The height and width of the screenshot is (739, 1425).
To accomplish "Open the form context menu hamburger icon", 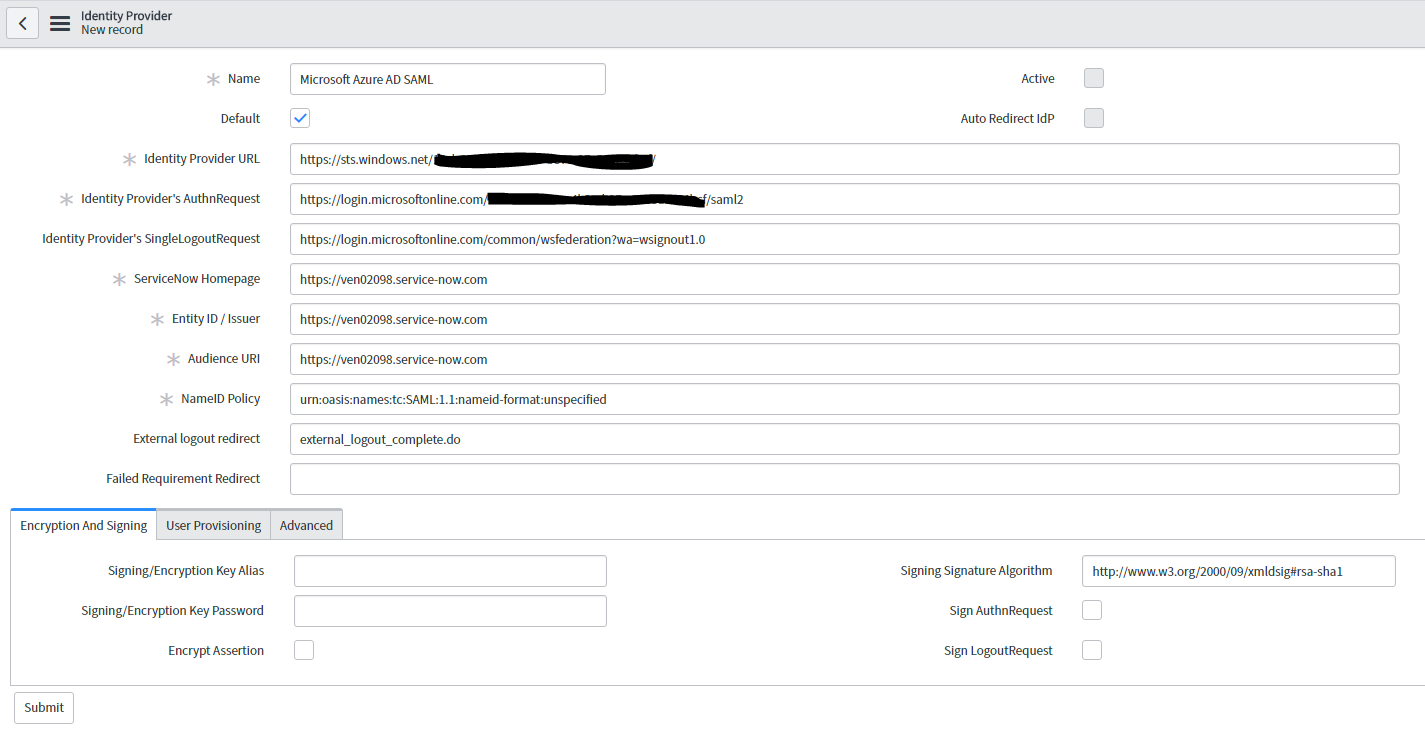I will point(59,23).
